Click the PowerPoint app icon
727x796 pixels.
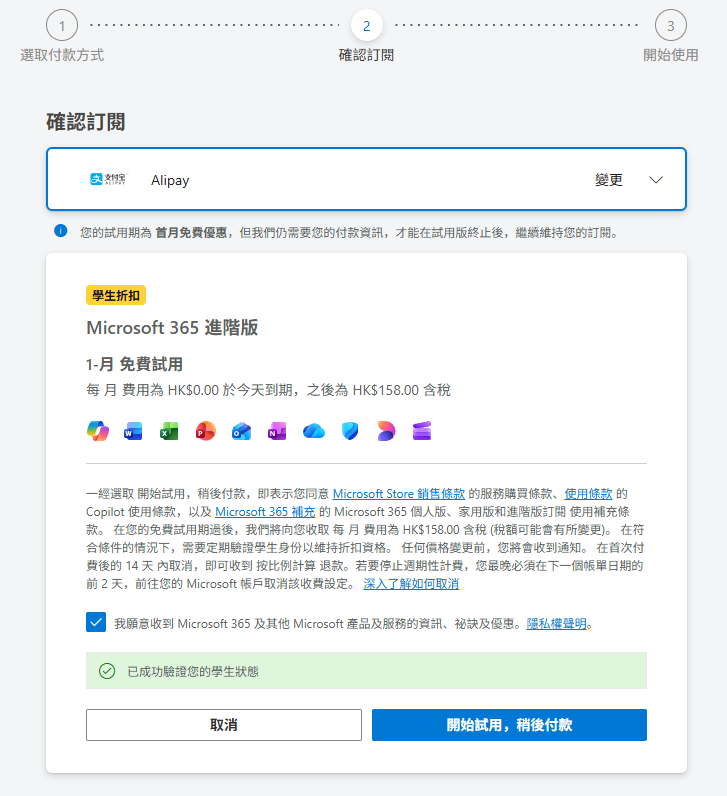point(205,431)
